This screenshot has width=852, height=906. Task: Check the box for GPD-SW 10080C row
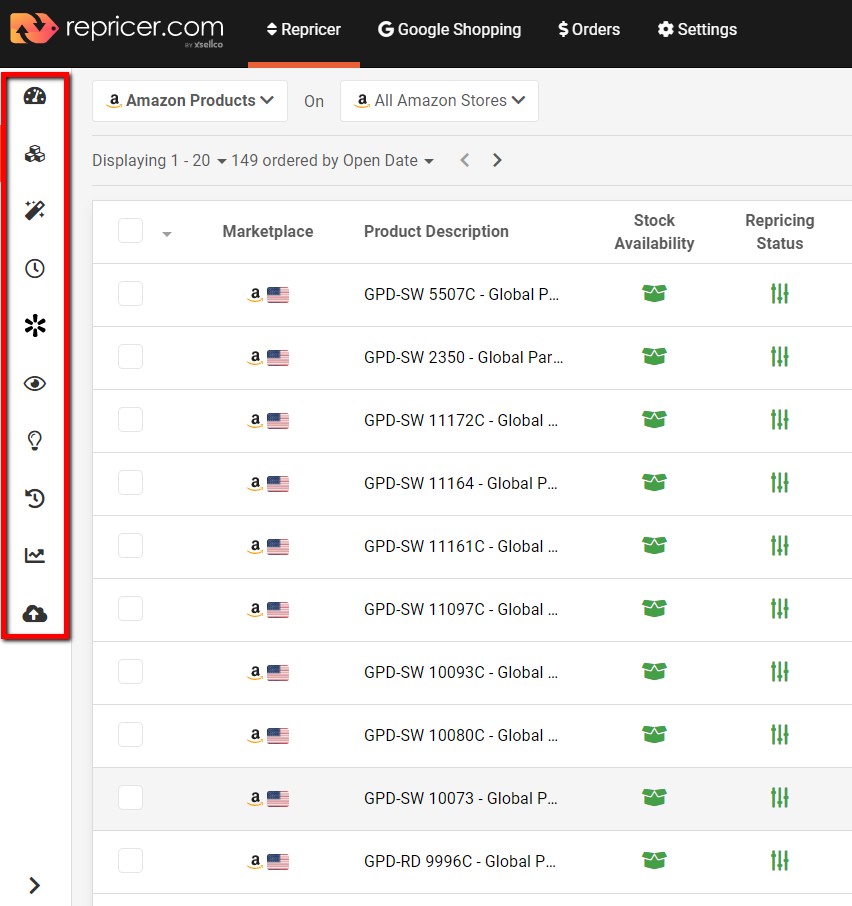click(131, 734)
